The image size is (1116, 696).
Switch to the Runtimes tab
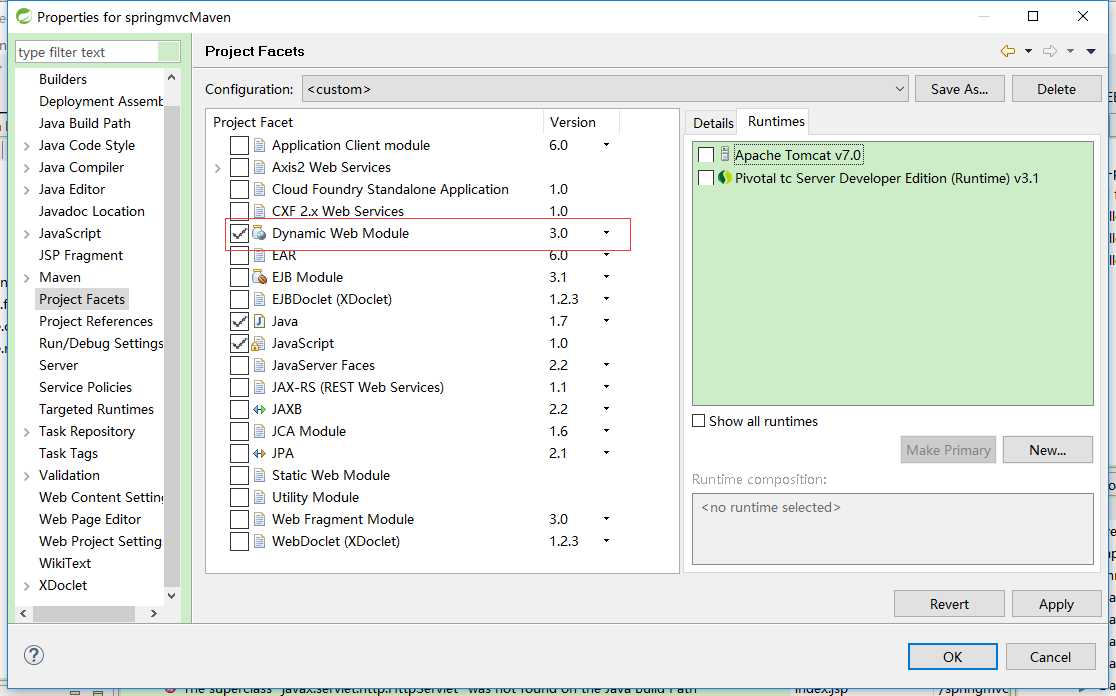[x=776, y=122]
